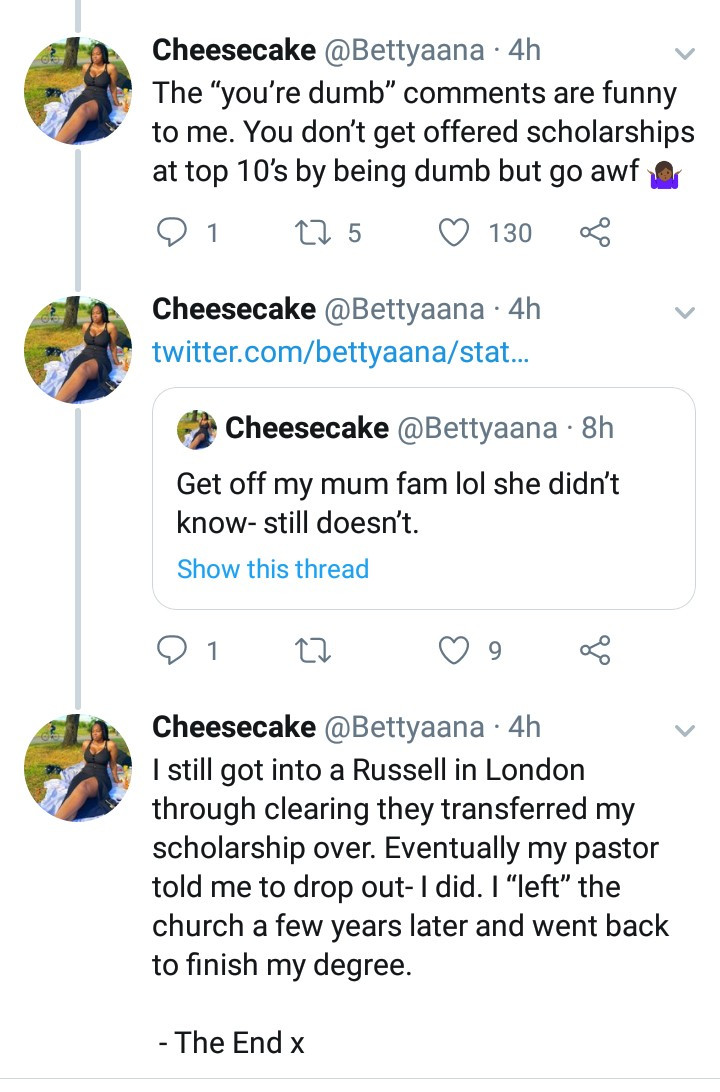
Task: Click Cheesecake name on the Russell tweet
Action: 233,727
